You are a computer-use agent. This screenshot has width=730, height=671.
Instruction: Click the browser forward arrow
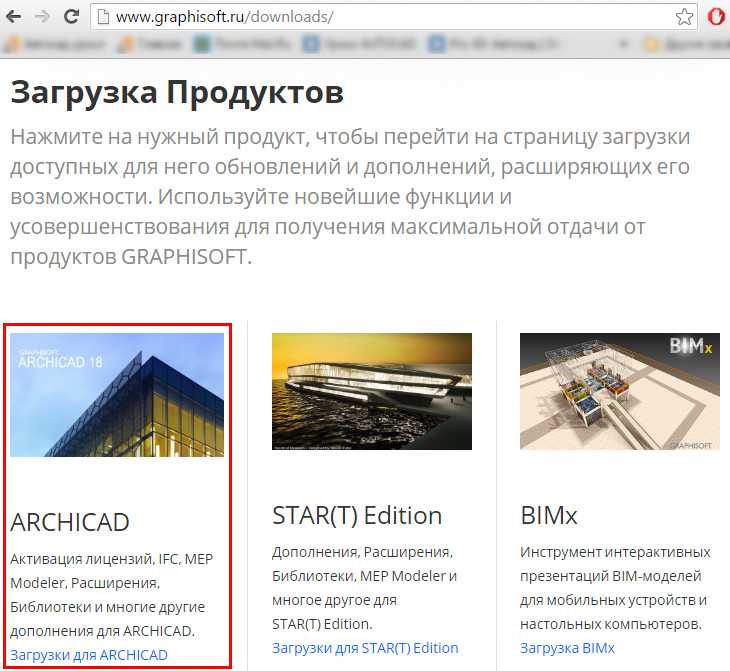tap(42, 17)
